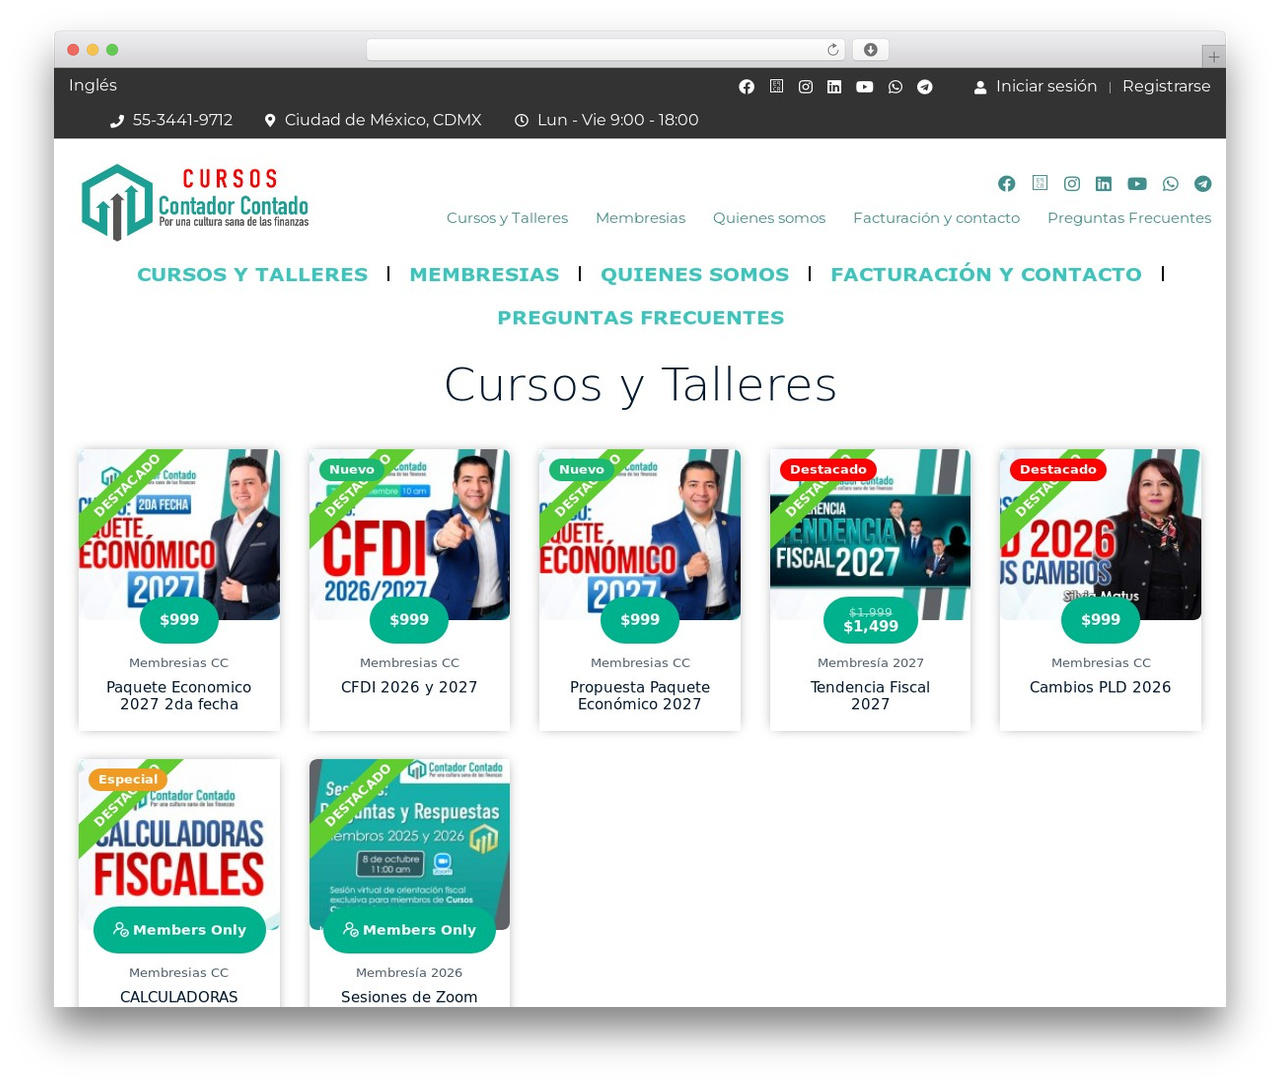1280x1084 pixels.
Task: Click the user icon beside Iniciar sesión
Action: coord(980,87)
